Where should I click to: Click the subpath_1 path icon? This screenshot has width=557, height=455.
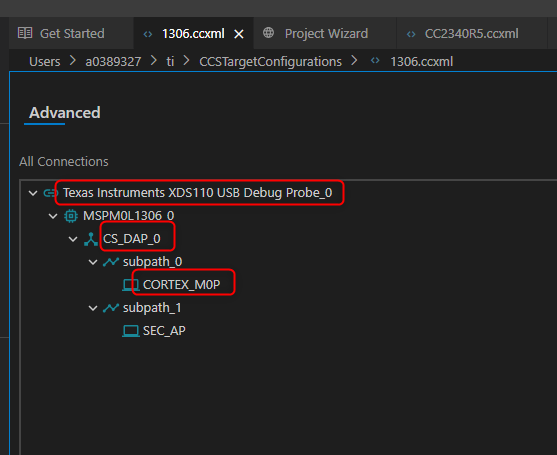tap(110, 308)
